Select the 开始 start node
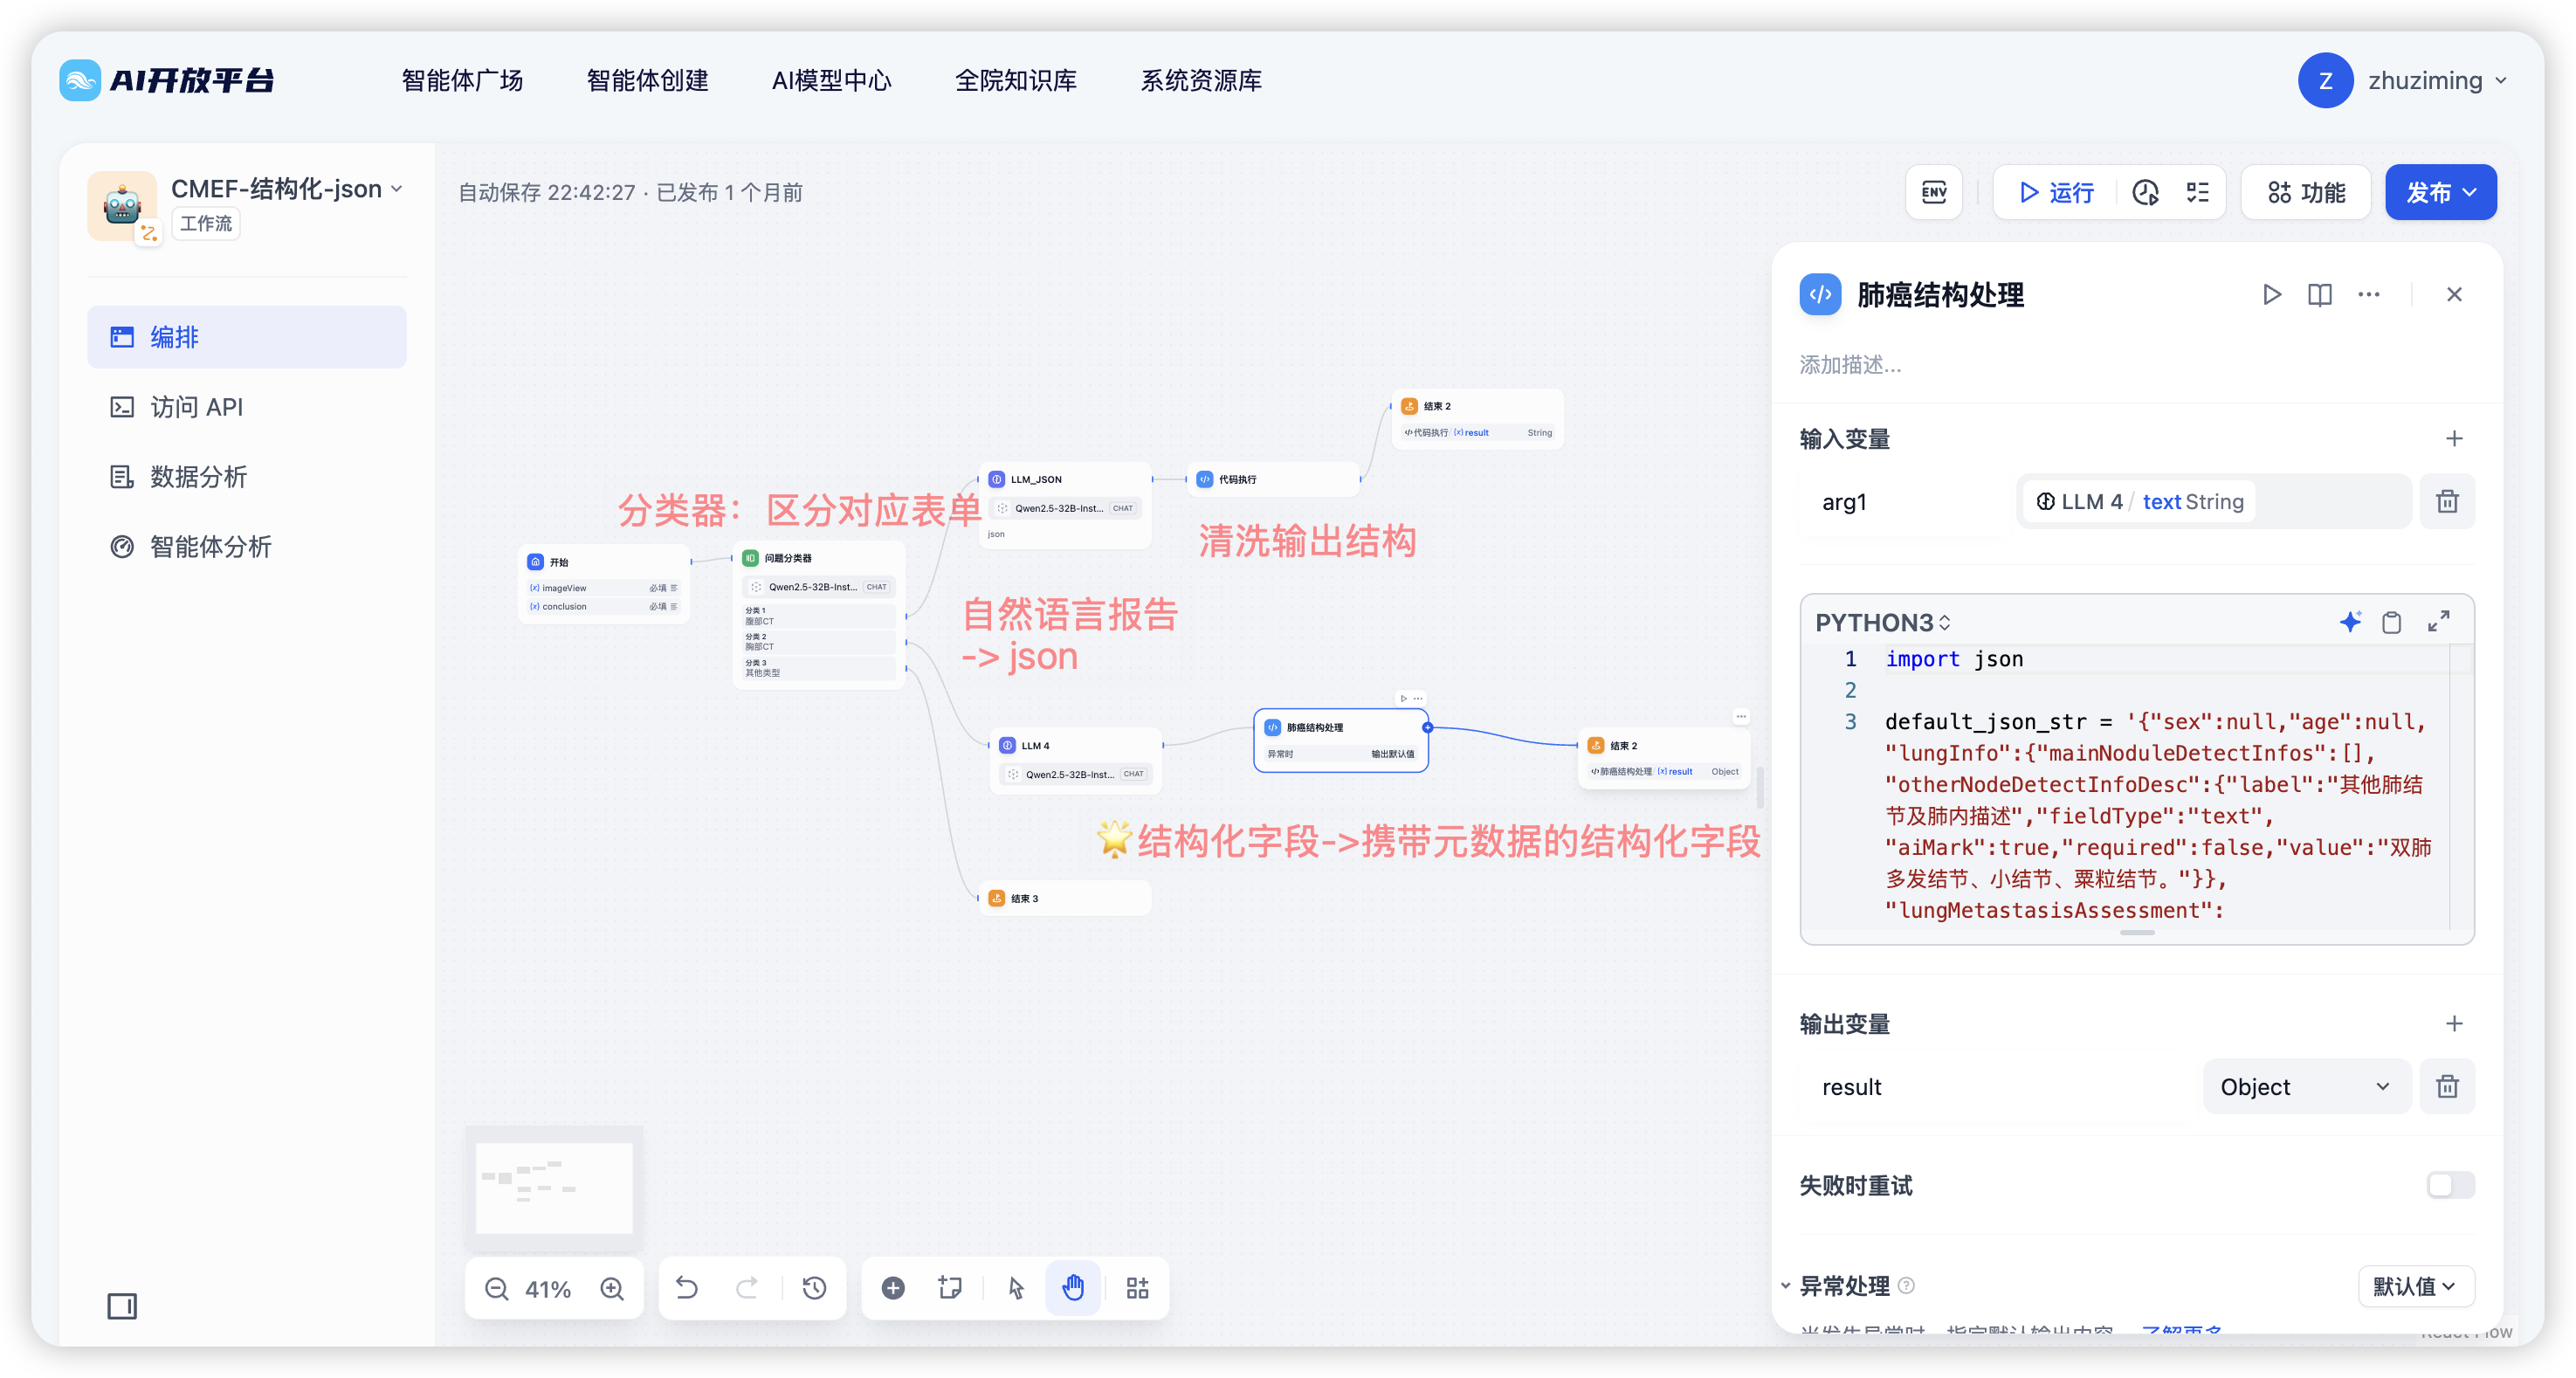Screen dimensions: 2576x1378 pyautogui.click(x=604, y=584)
